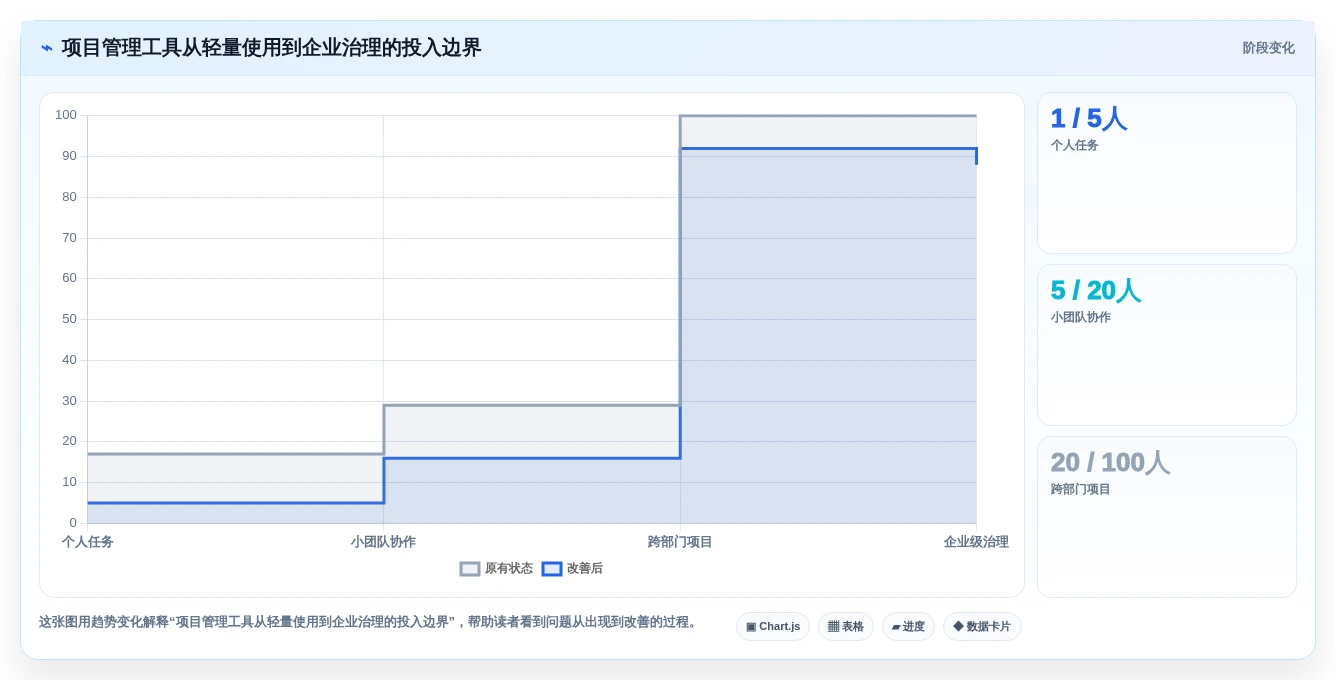
Task: Open the 1 / 5人 个人任务 card
Action: pos(1167,173)
